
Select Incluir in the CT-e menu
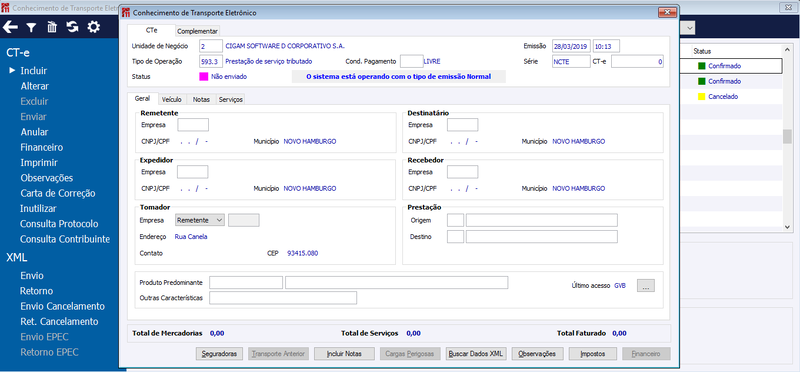(x=34, y=71)
